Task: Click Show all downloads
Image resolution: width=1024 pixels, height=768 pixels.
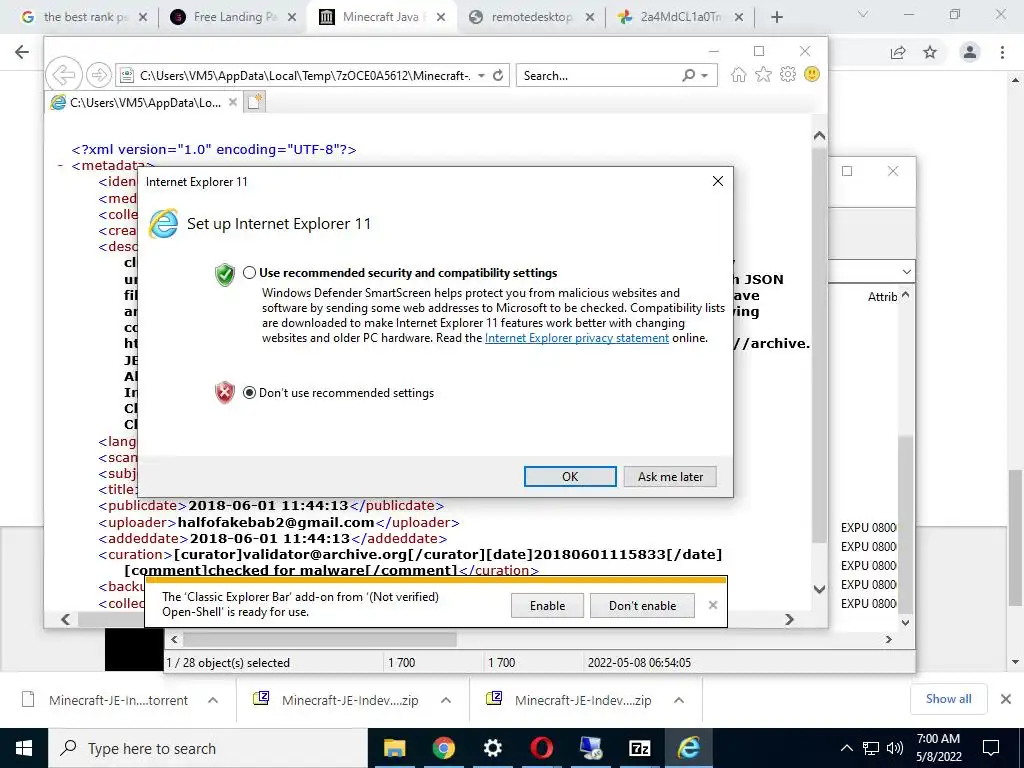Action: [948, 699]
